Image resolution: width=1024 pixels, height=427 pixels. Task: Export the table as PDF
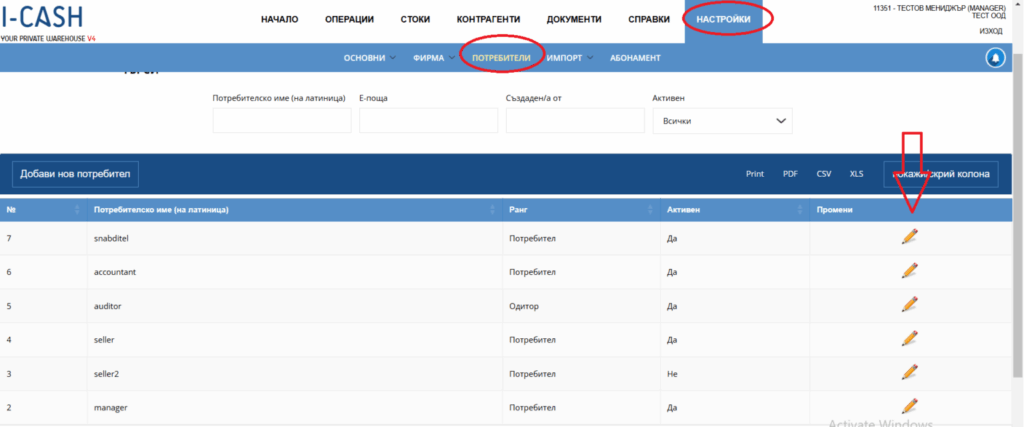click(790, 174)
